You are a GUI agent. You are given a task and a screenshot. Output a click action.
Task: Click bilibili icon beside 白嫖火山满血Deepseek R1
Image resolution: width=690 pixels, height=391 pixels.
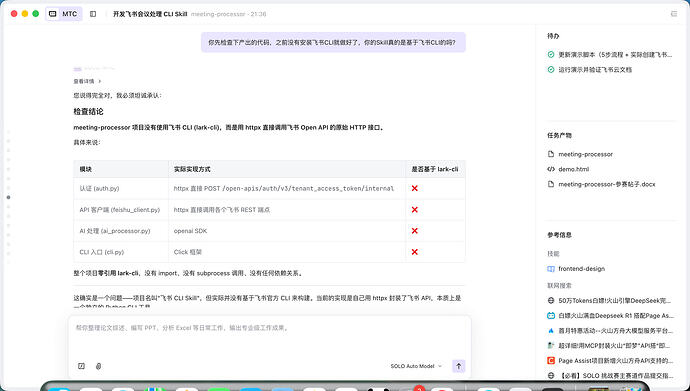coord(551,315)
